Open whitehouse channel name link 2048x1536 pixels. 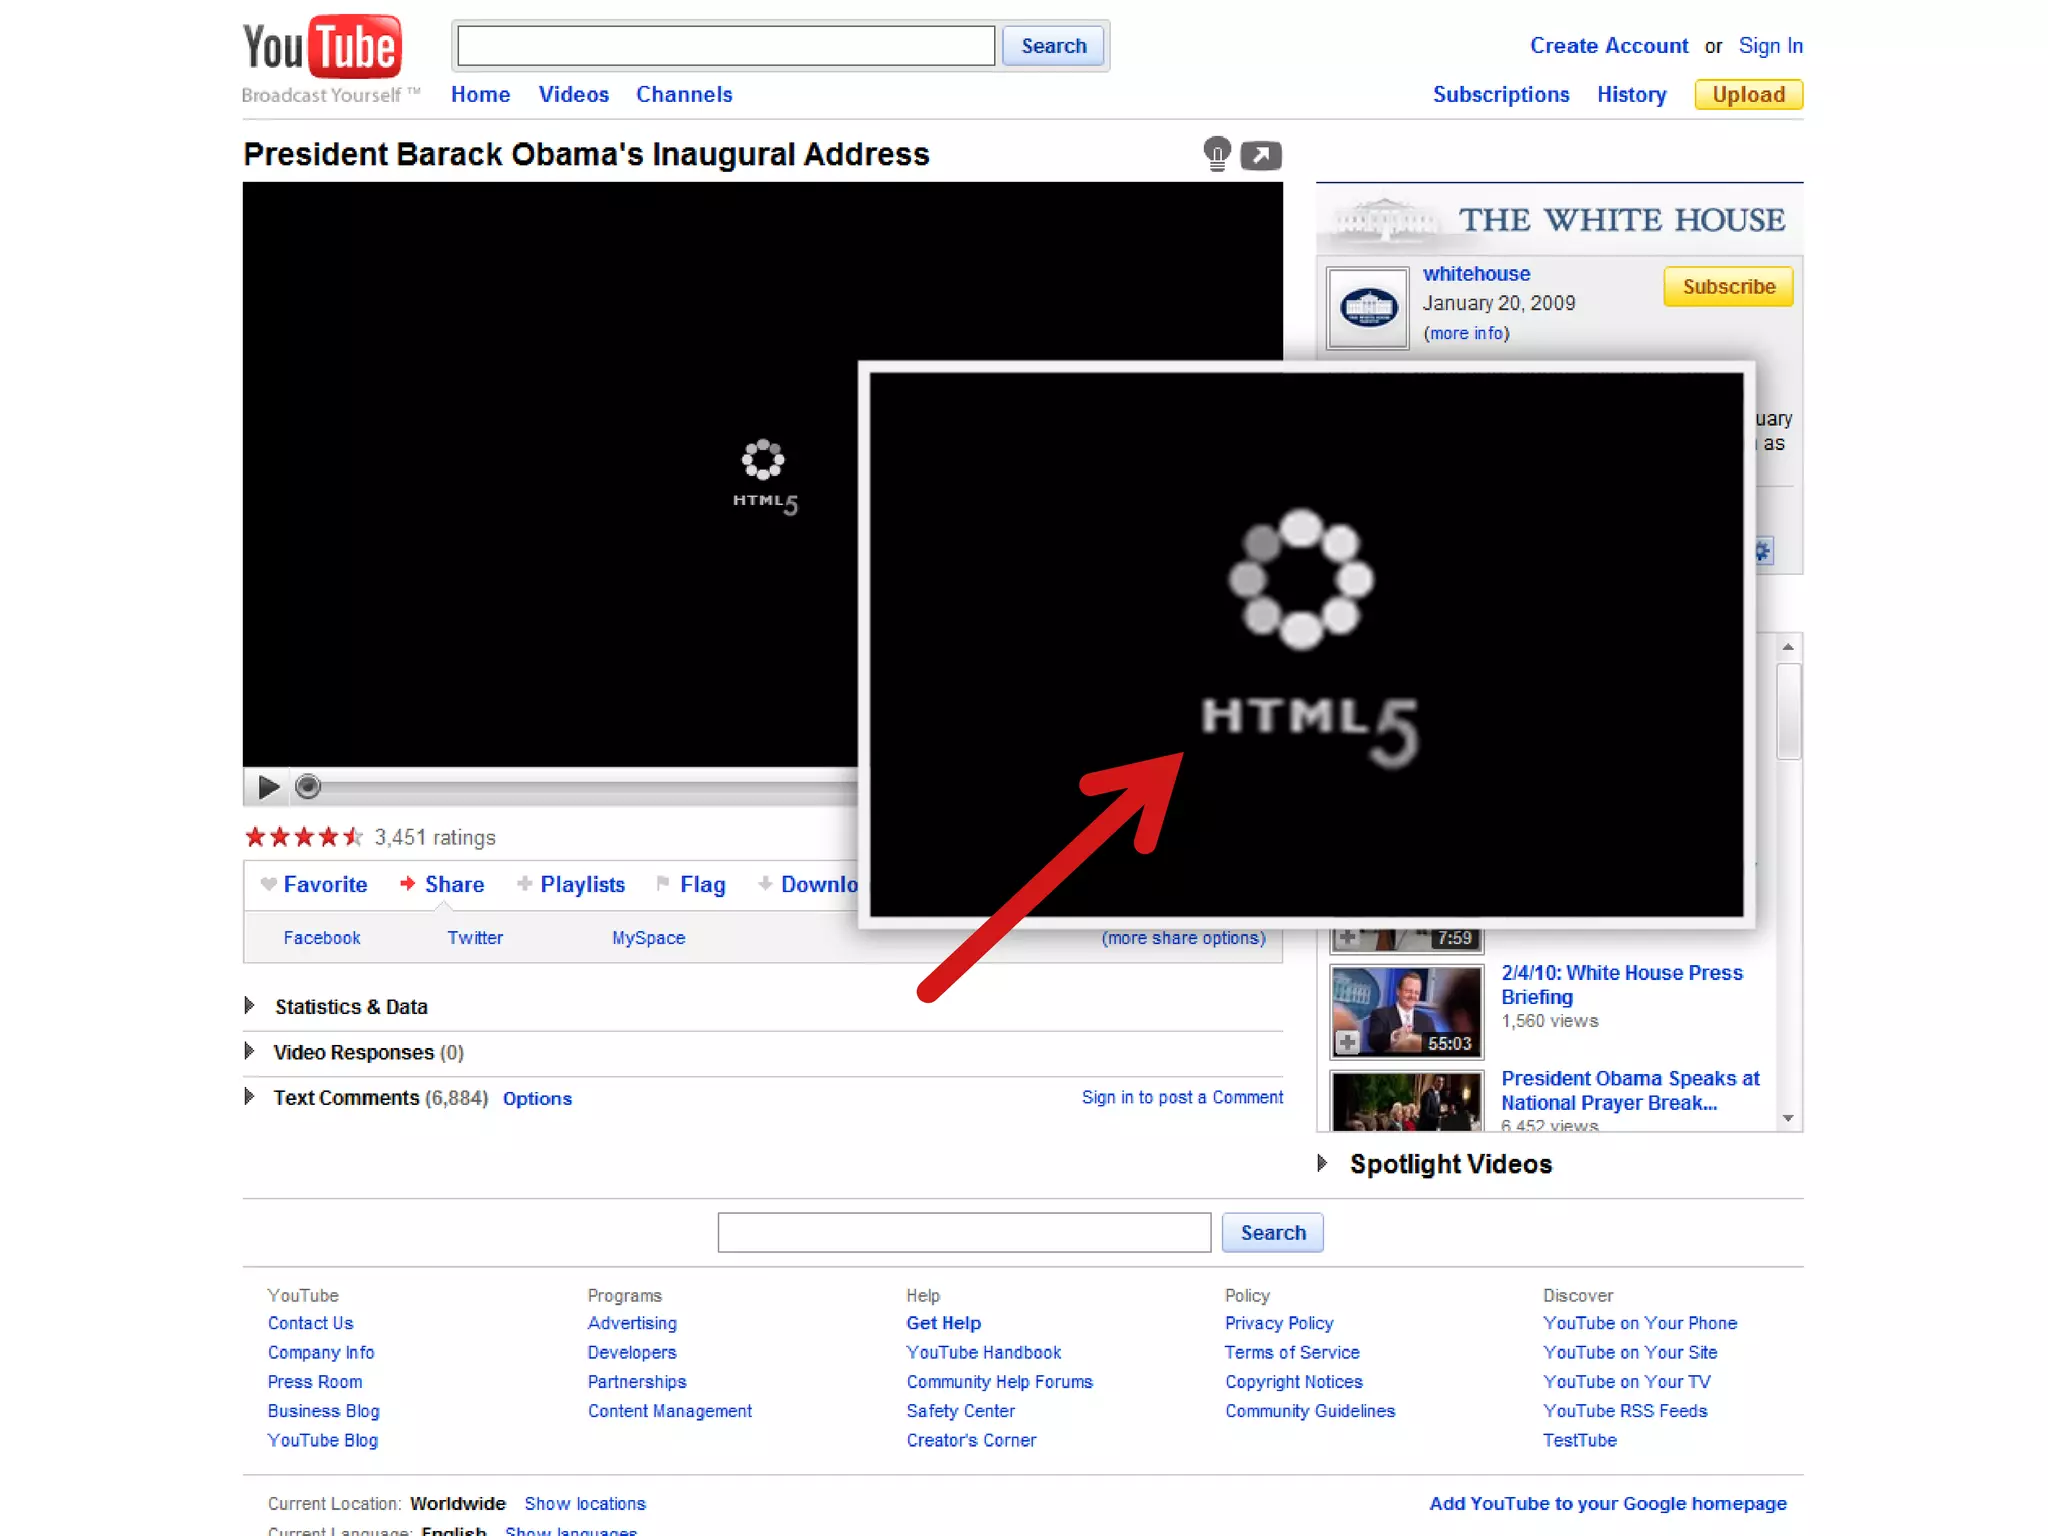coord(1476,273)
